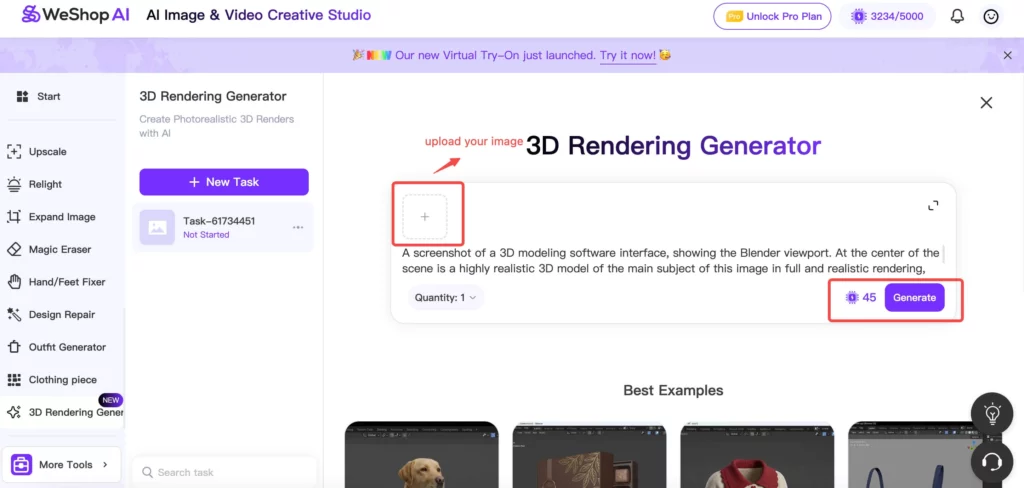Viewport: 1024px width, 488px height.
Task: Select the 3D Rendering Generator sidebar item
Action: (x=64, y=413)
